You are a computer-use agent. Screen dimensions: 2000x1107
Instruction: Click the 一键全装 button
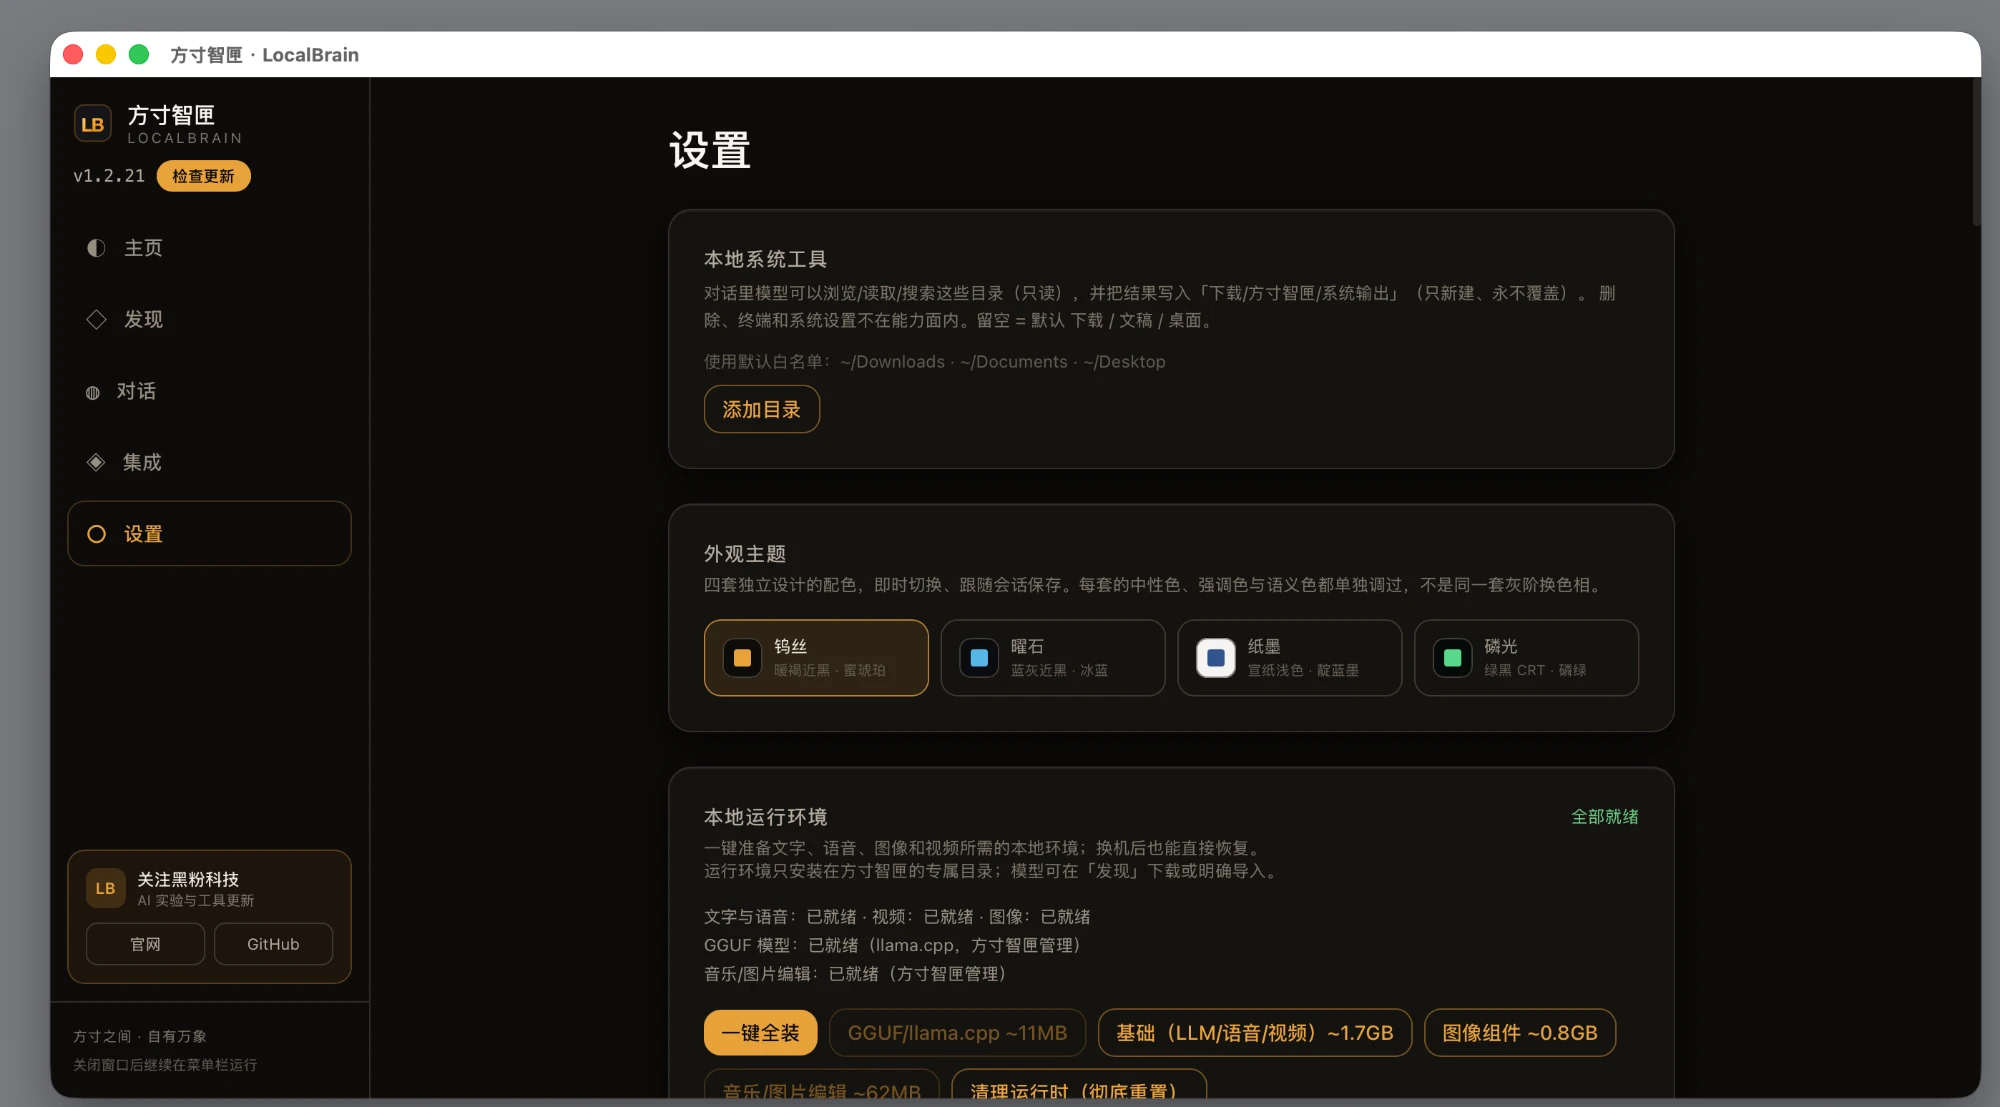(x=760, y=1033)
